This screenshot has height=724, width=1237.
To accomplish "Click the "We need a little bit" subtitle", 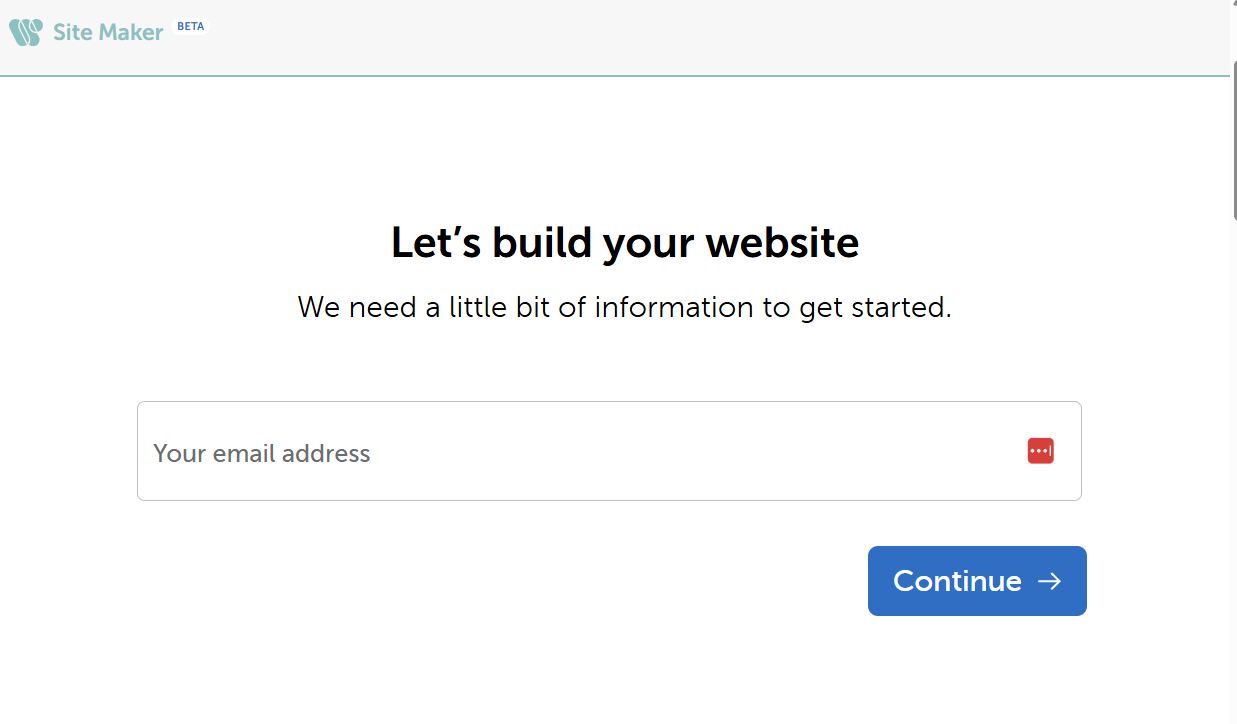I will coord(624,307).
